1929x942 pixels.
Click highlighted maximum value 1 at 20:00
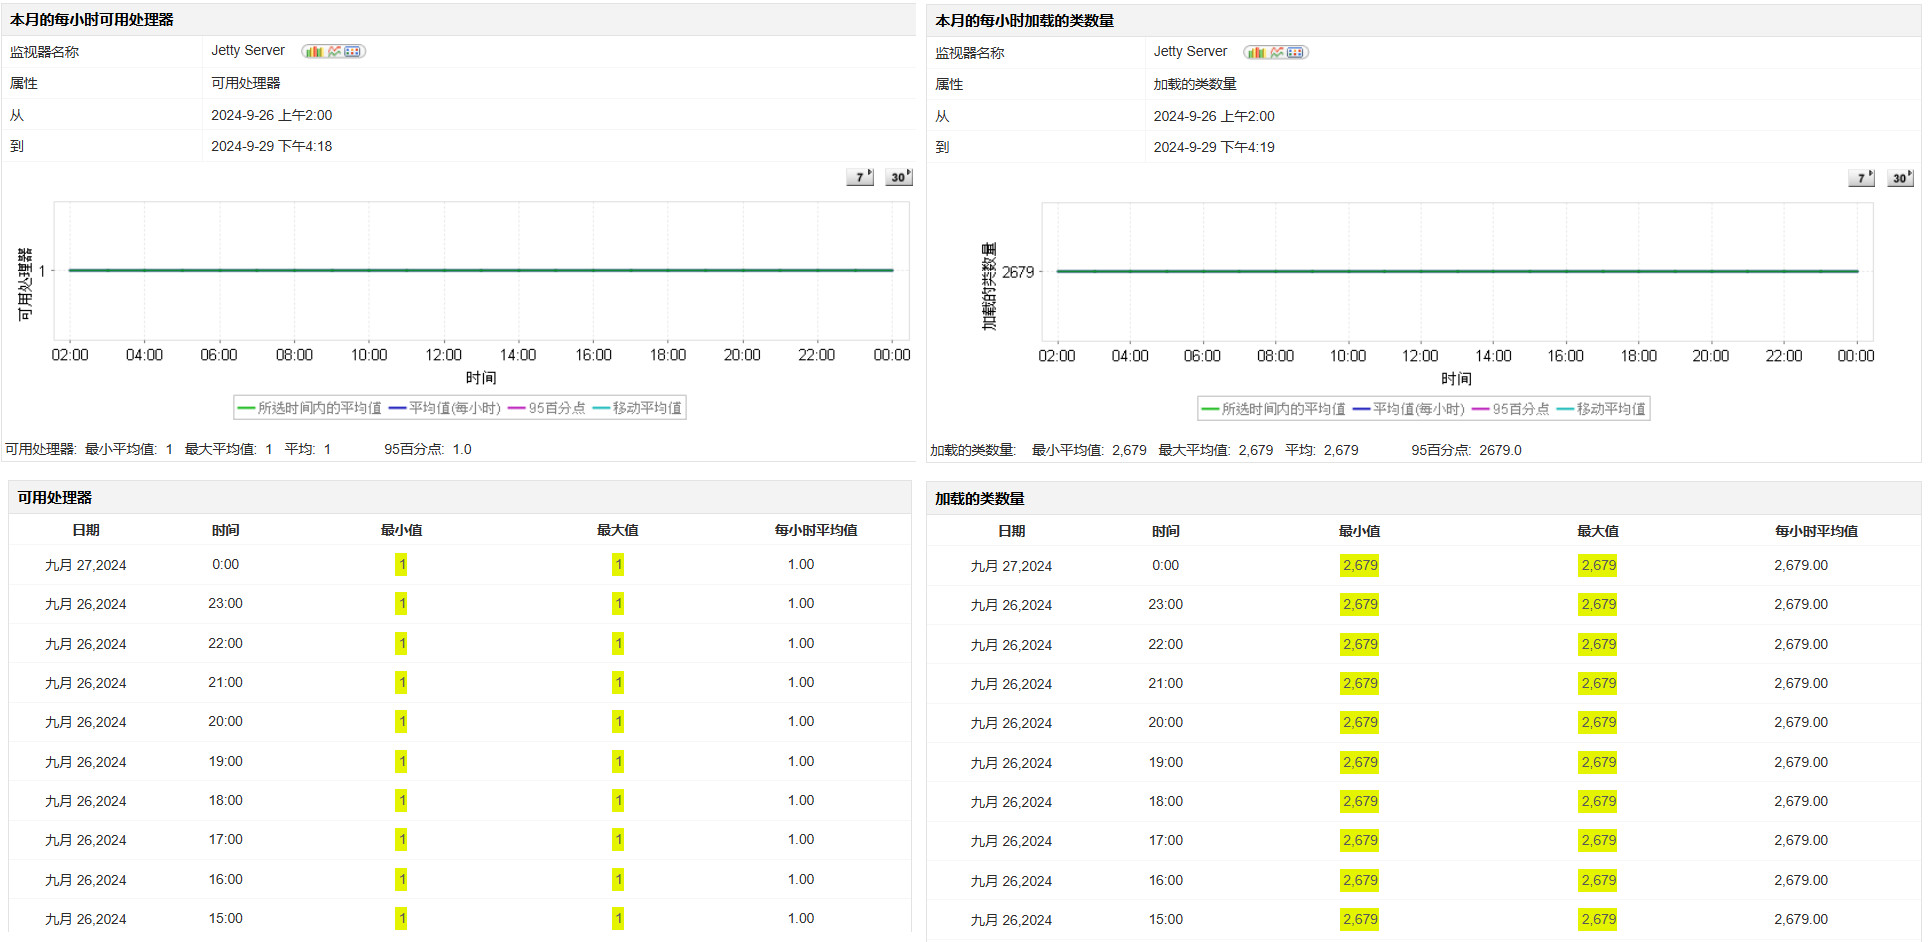pyautogui.click(x=618, y=721)
